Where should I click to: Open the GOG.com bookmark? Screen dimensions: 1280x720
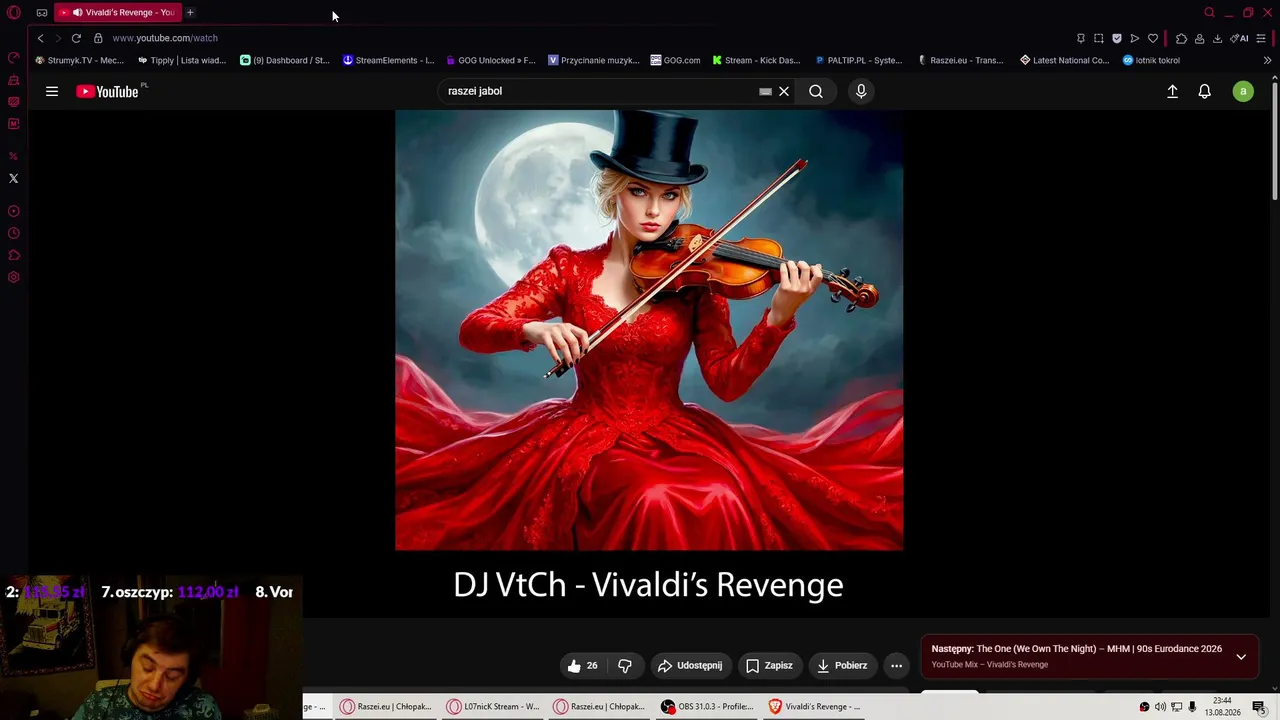coord(675,60)
